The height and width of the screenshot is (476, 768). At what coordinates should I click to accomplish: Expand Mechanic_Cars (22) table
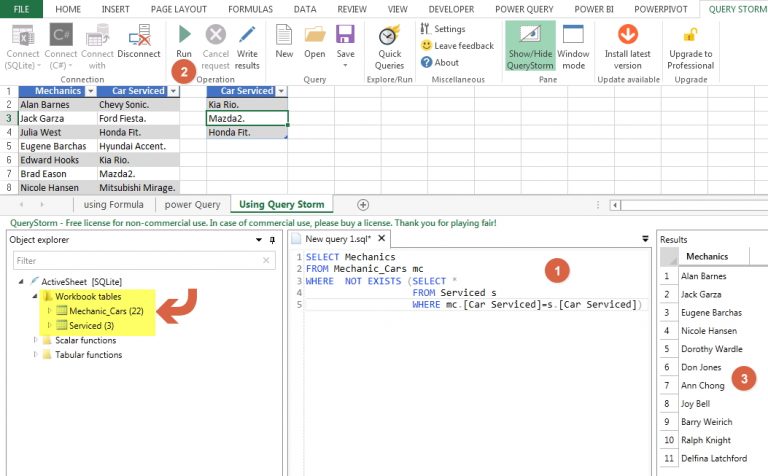[x=49, y=311]
